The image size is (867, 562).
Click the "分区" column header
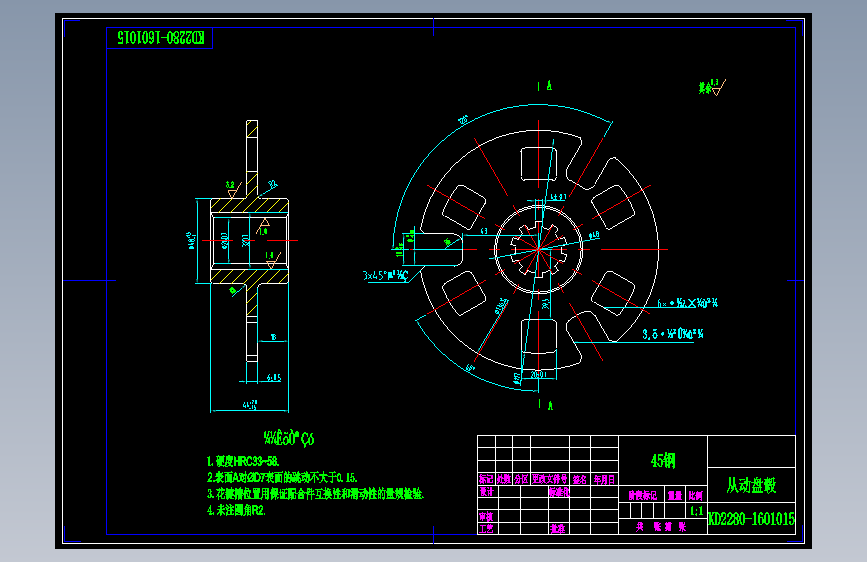521,479
